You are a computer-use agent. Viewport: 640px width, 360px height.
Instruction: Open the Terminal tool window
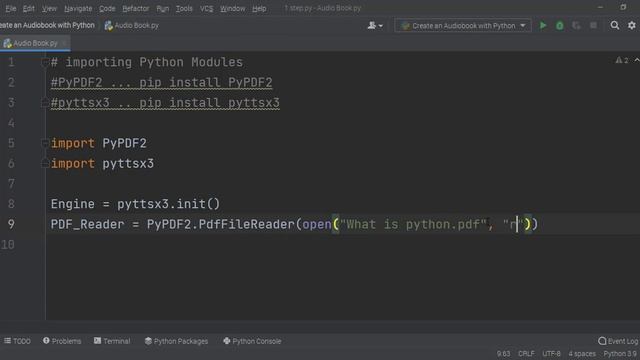tap(112, 341)
